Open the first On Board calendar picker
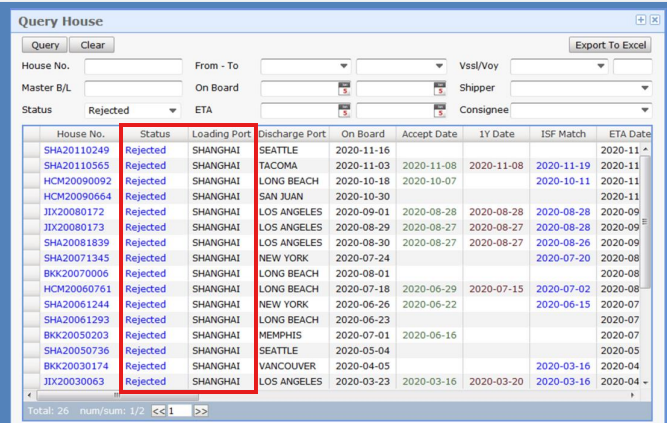The height and width of the screenshot is (423, 667). point(344,88)
